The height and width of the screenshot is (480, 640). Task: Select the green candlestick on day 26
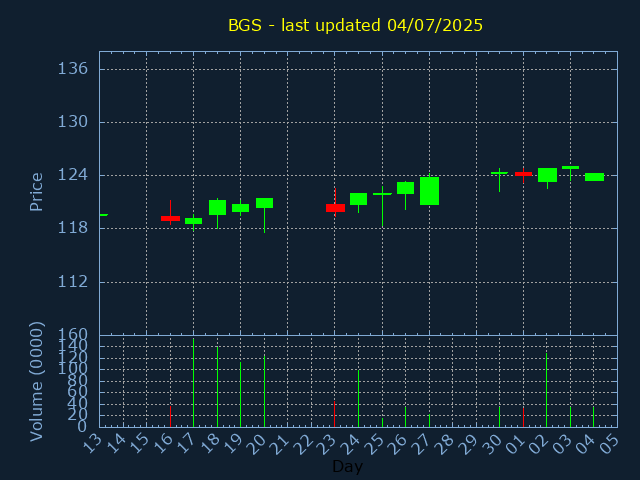405,188
